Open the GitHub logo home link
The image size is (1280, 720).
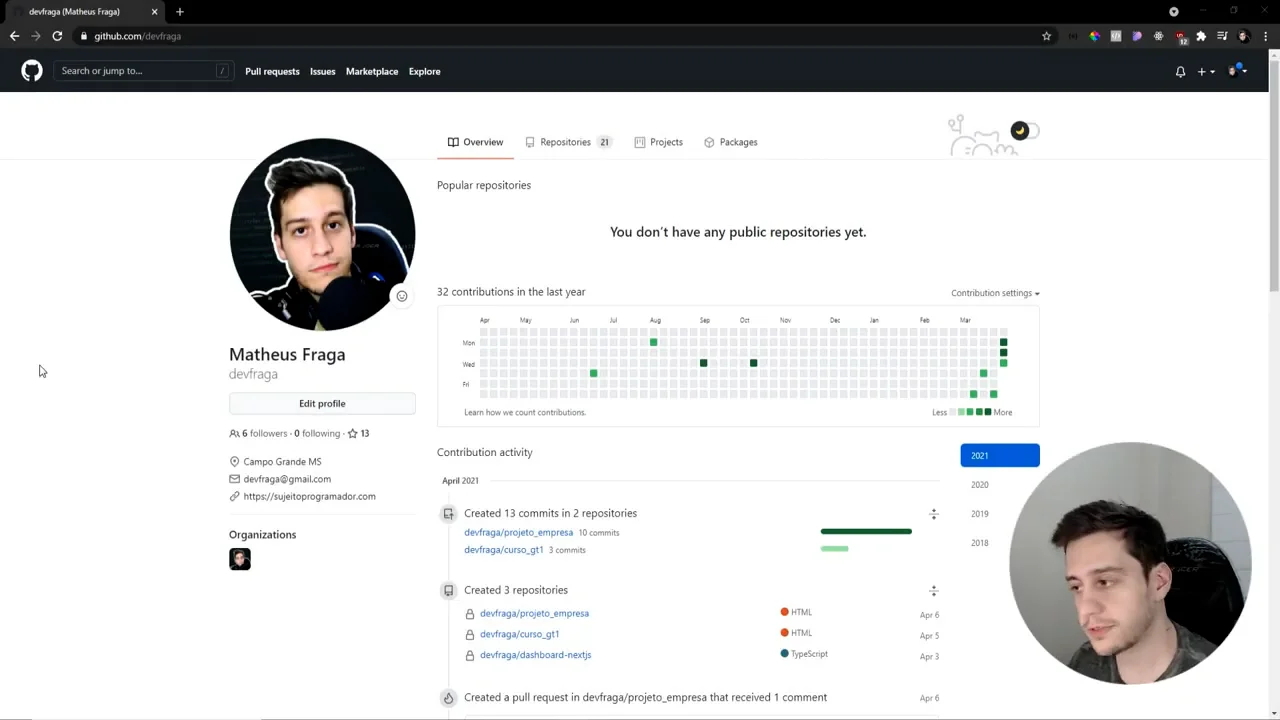click(x=32, y=71)
